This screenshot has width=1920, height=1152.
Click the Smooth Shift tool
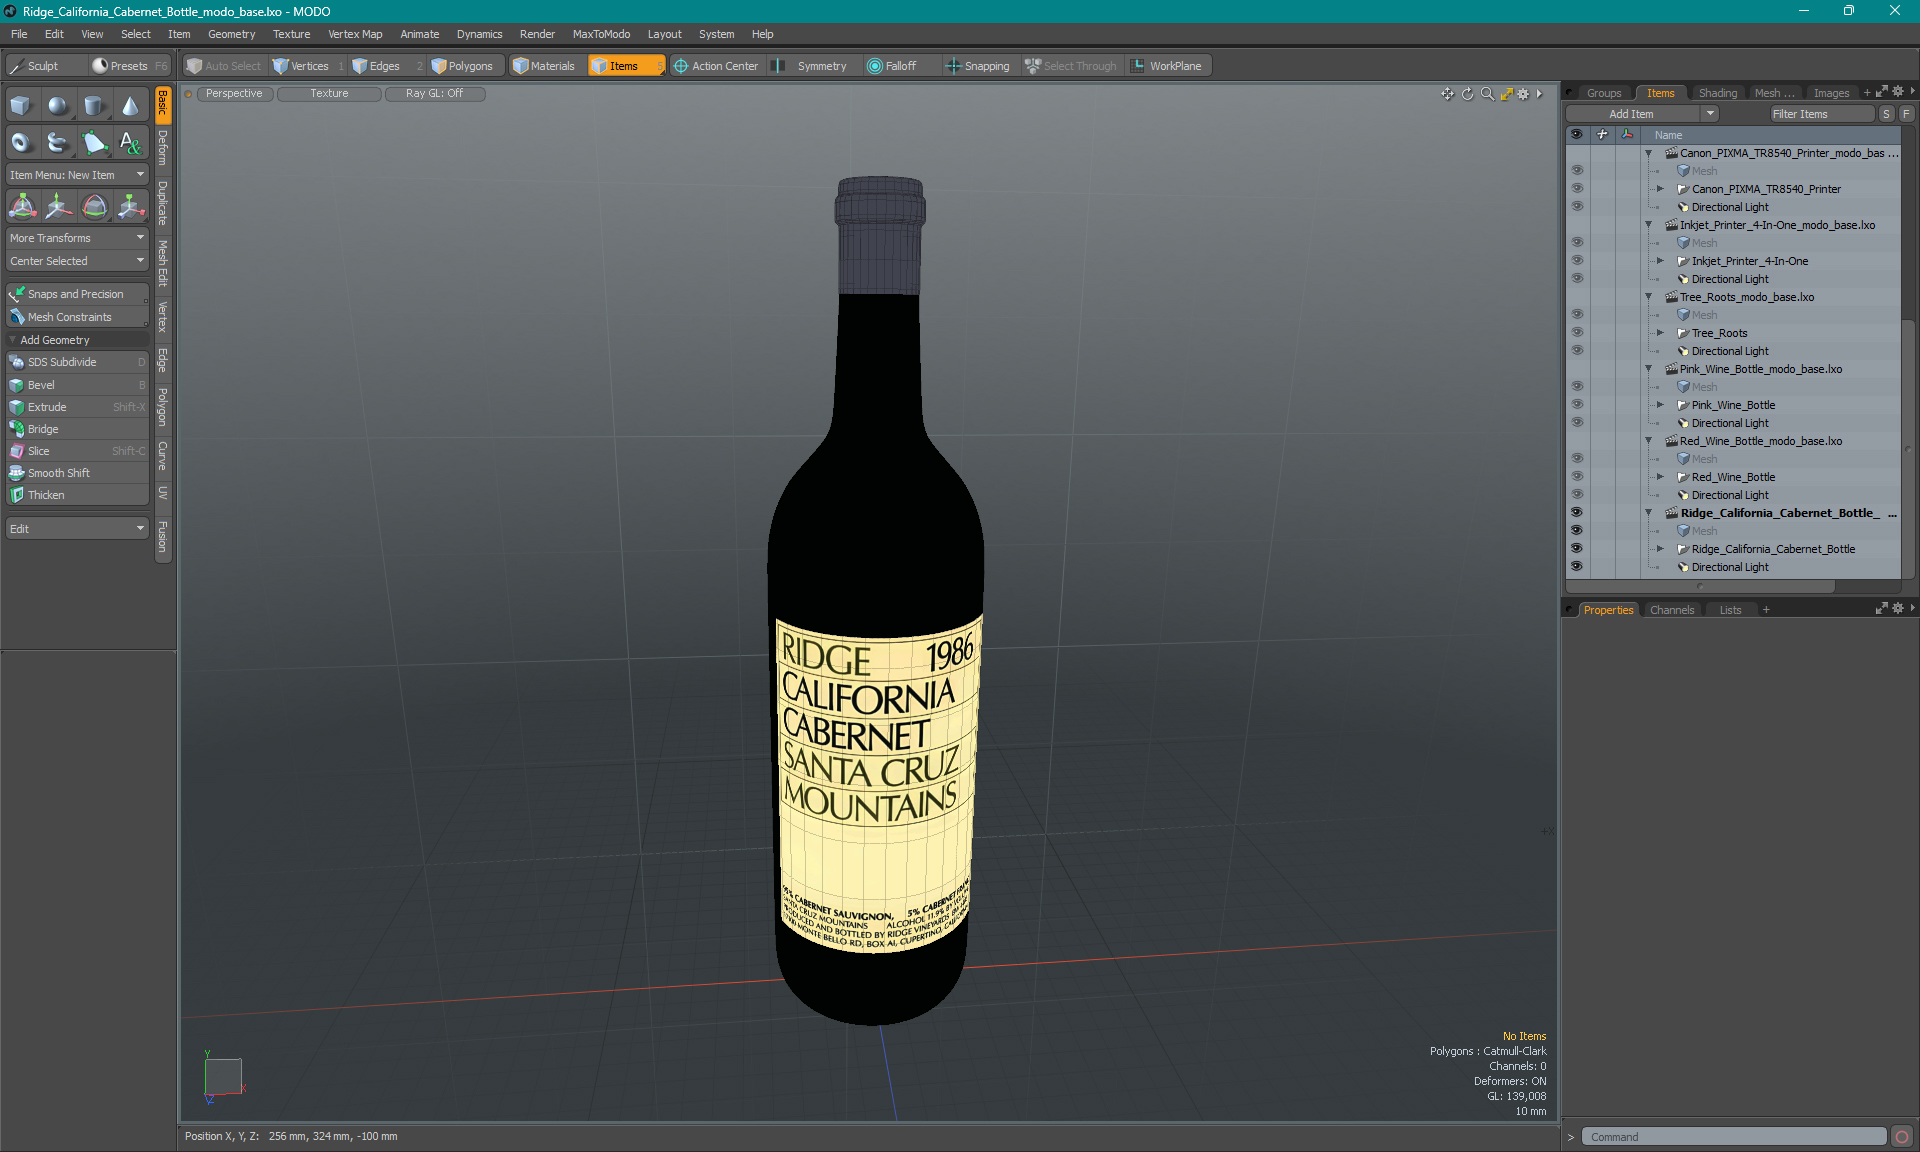77,473
